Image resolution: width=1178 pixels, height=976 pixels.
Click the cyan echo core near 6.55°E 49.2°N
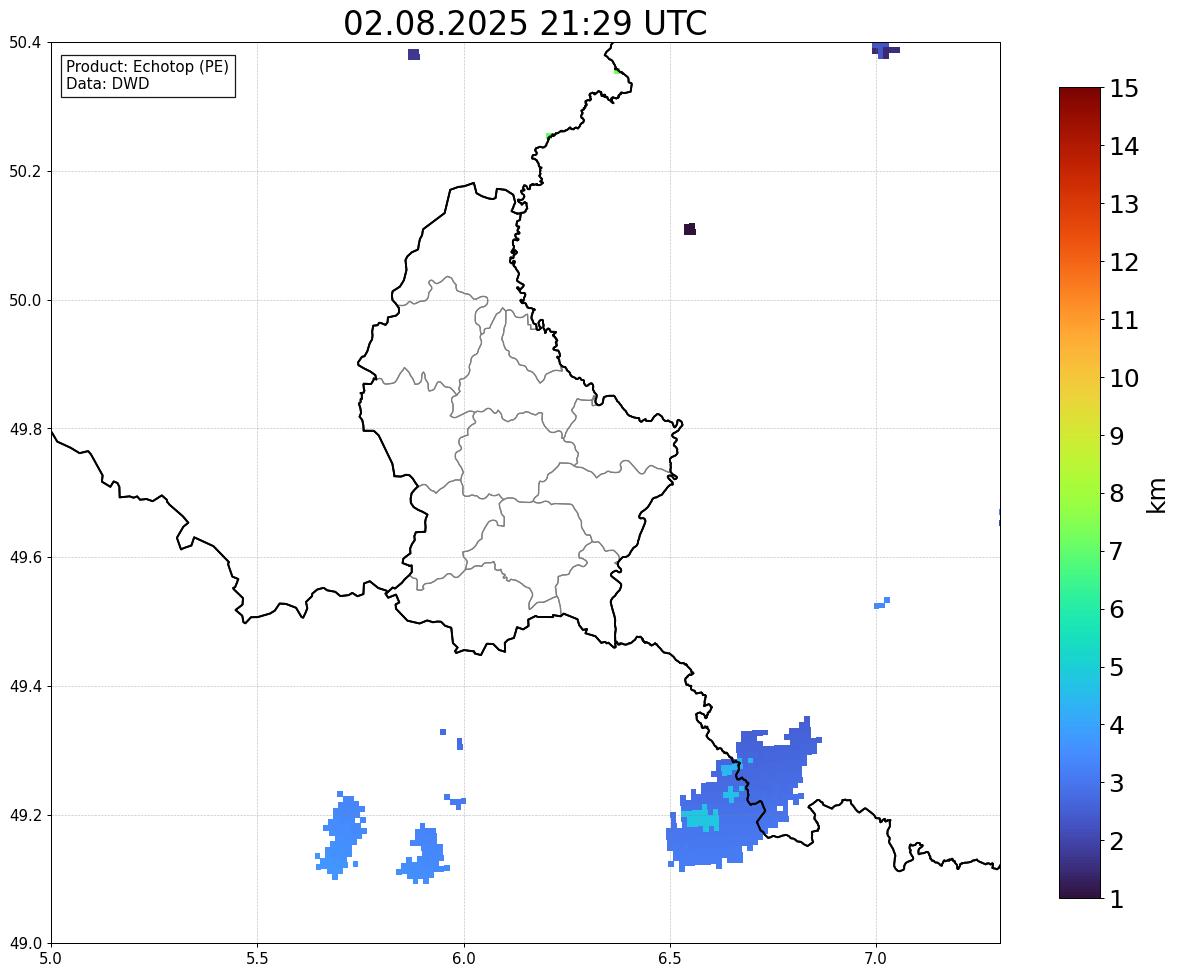tap(702, 817)
